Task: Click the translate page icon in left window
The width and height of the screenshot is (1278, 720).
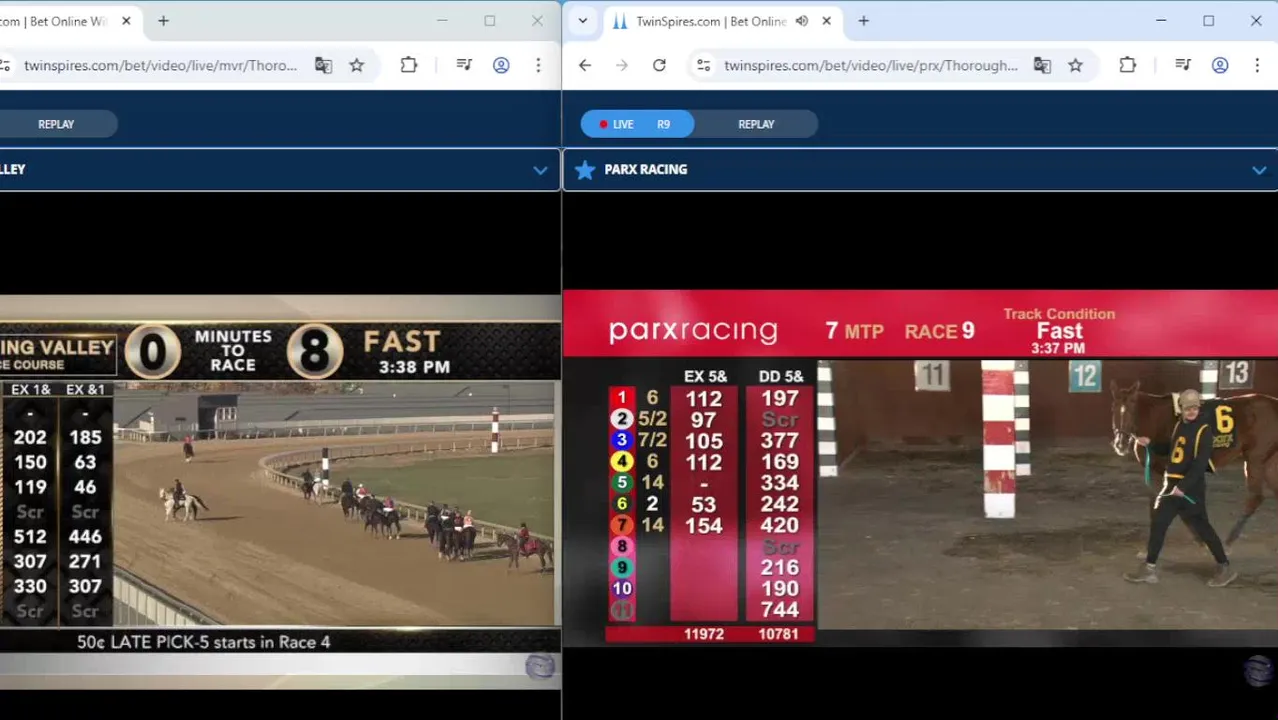Action: pos(323,65)
